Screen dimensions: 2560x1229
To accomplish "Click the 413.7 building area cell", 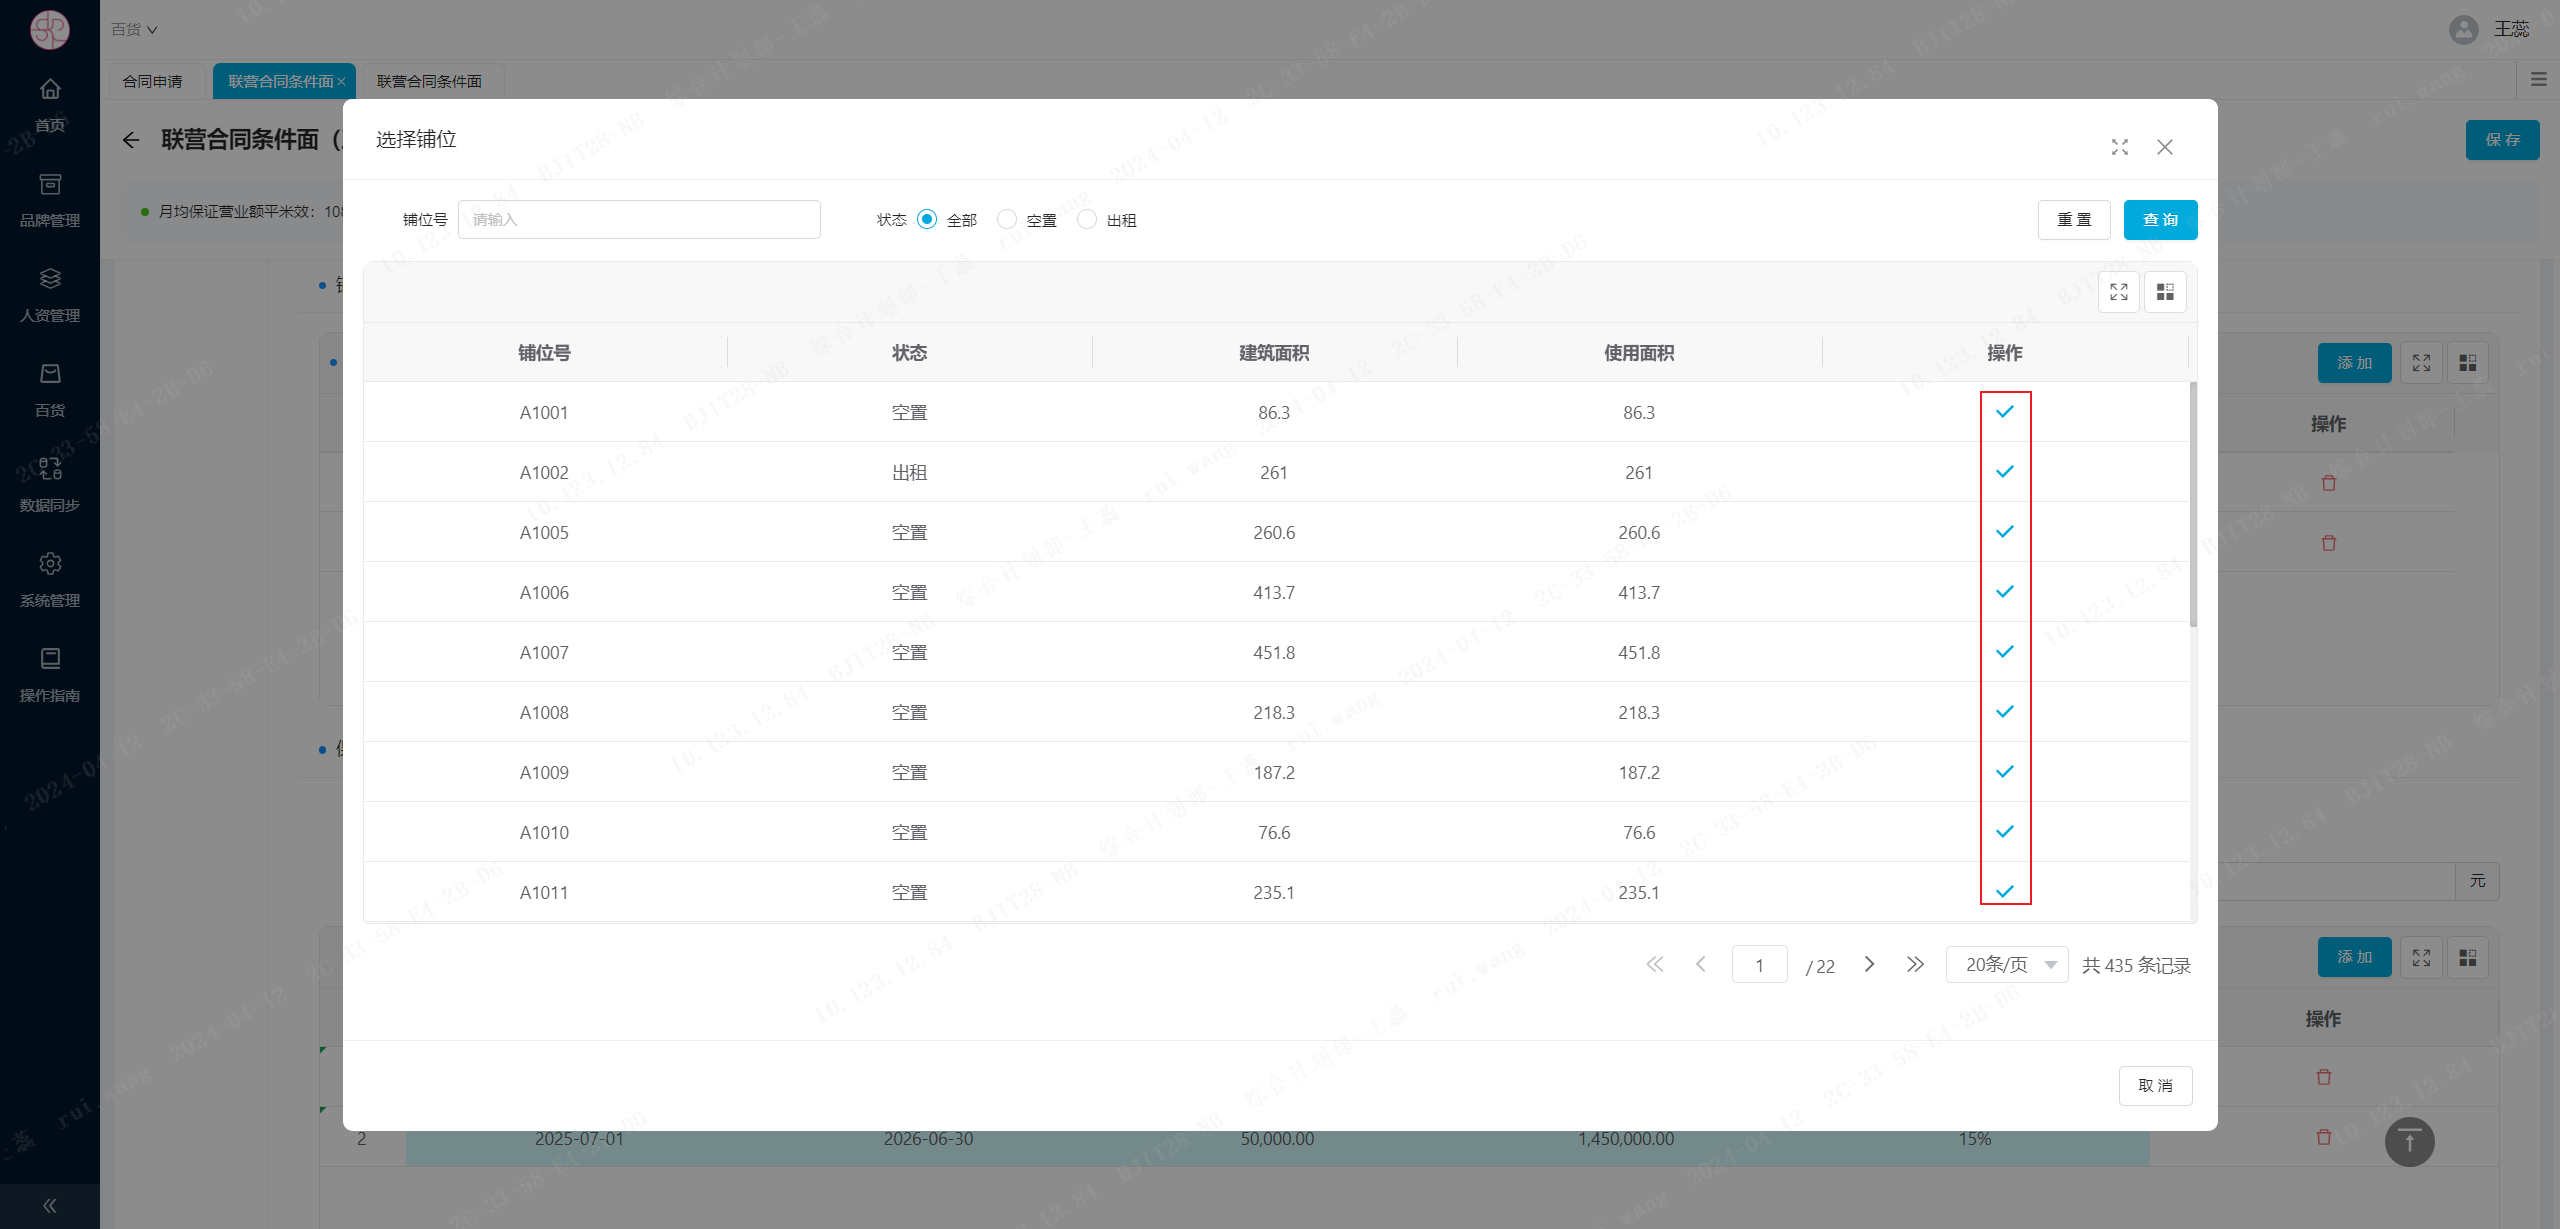I will (x=1274, y=592).
